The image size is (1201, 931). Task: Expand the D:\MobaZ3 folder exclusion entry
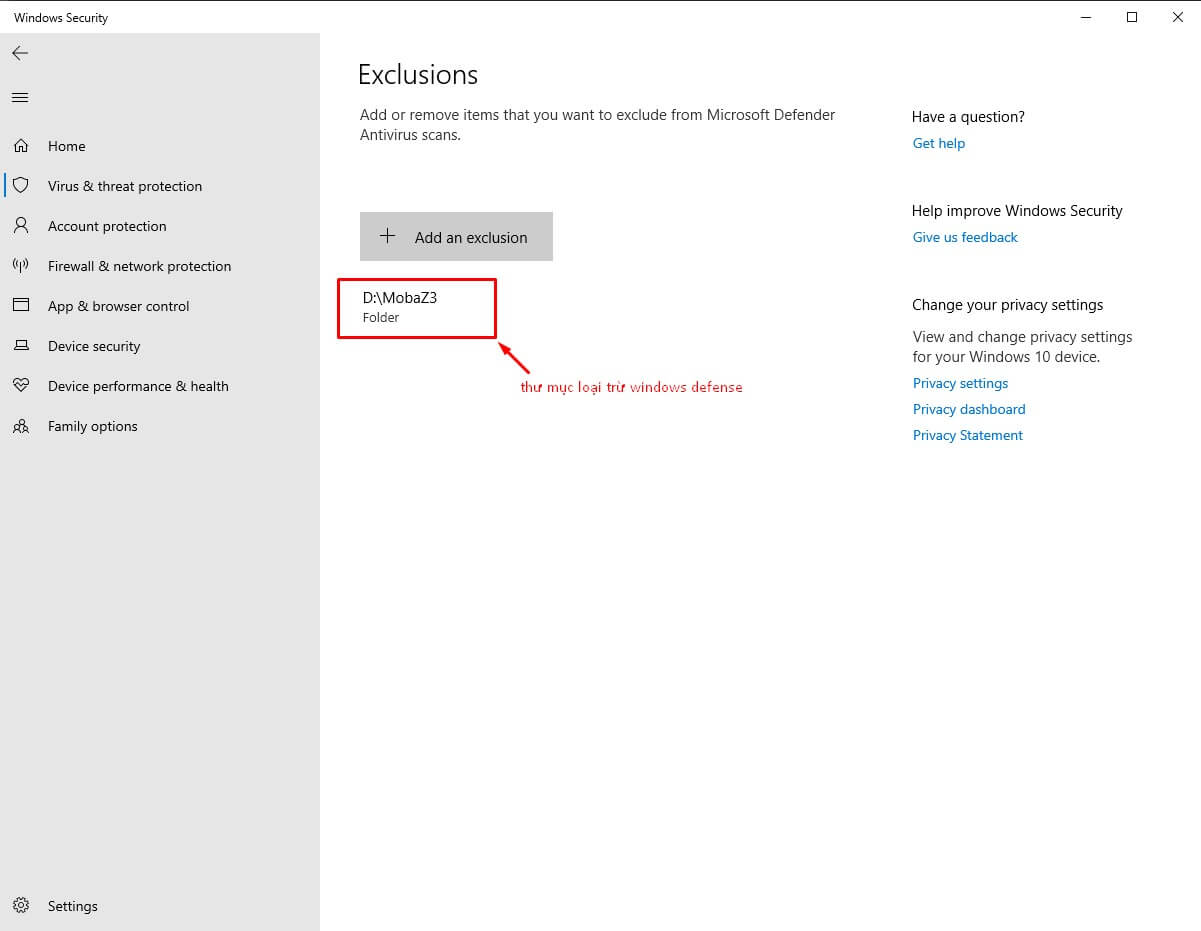click(x=416, y=307)
